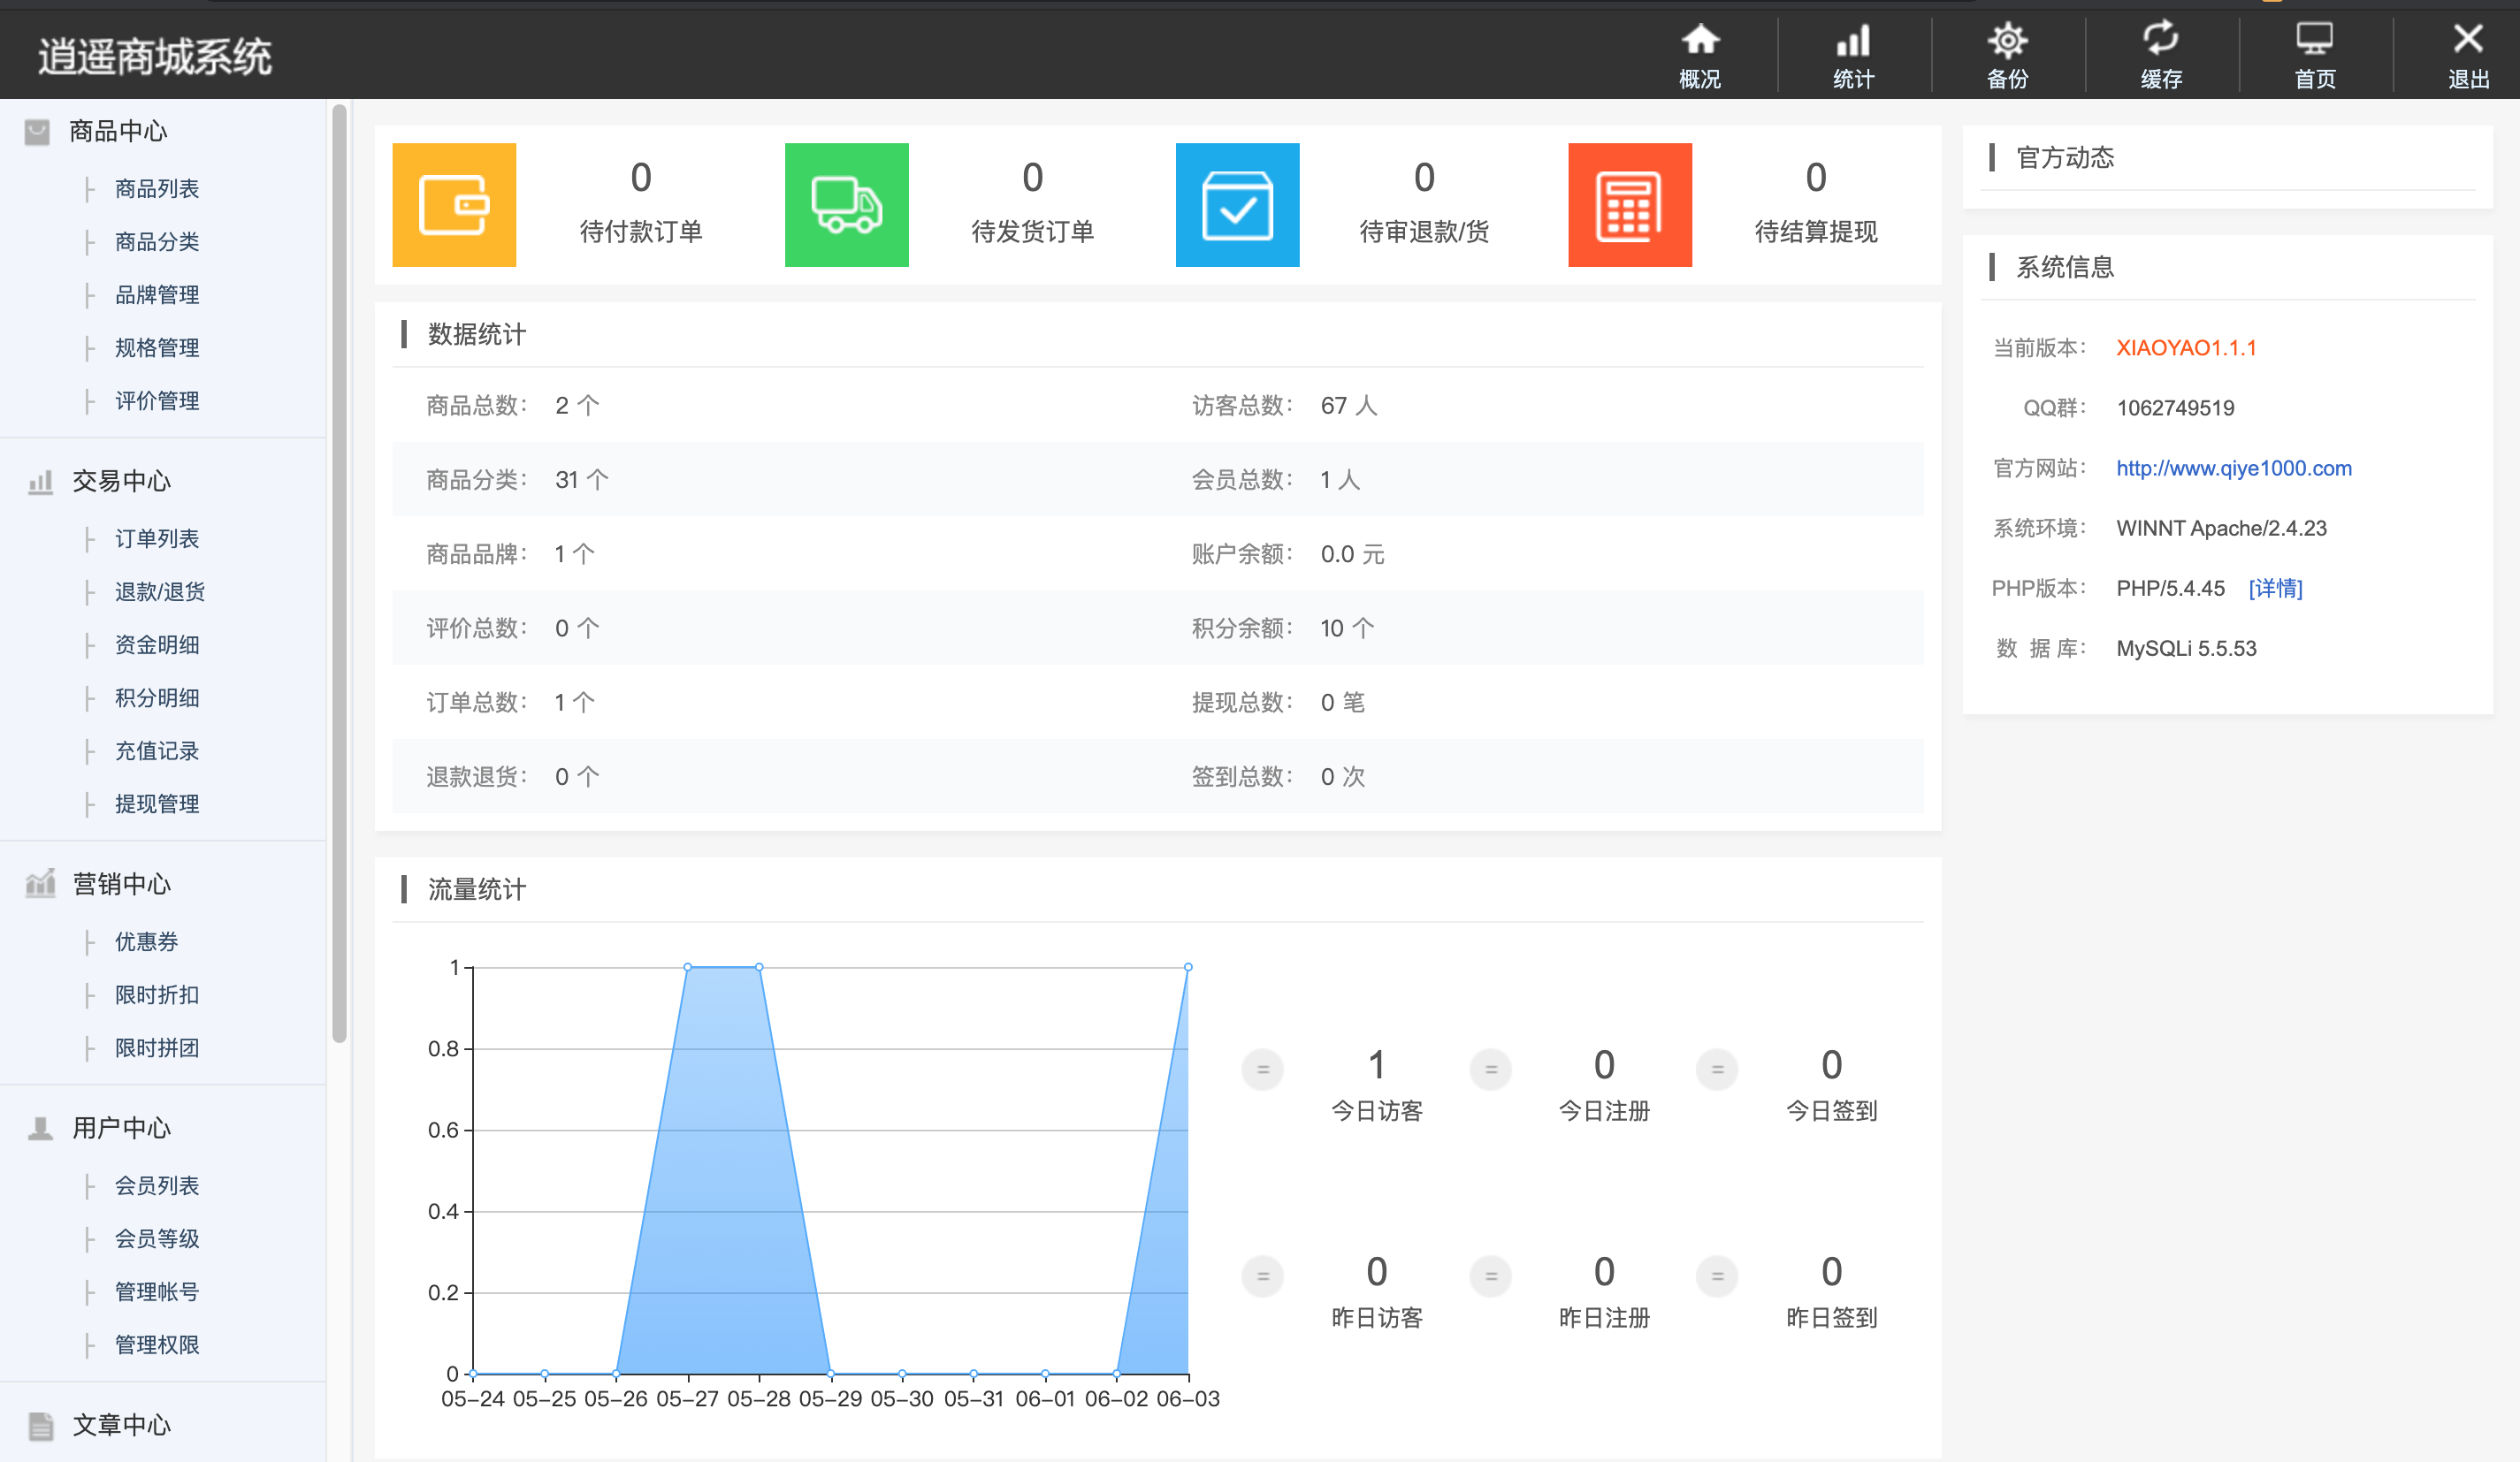Open 管理帐号 in the sidebar
This screenshot has width=2520, height=1462.
157,1292
